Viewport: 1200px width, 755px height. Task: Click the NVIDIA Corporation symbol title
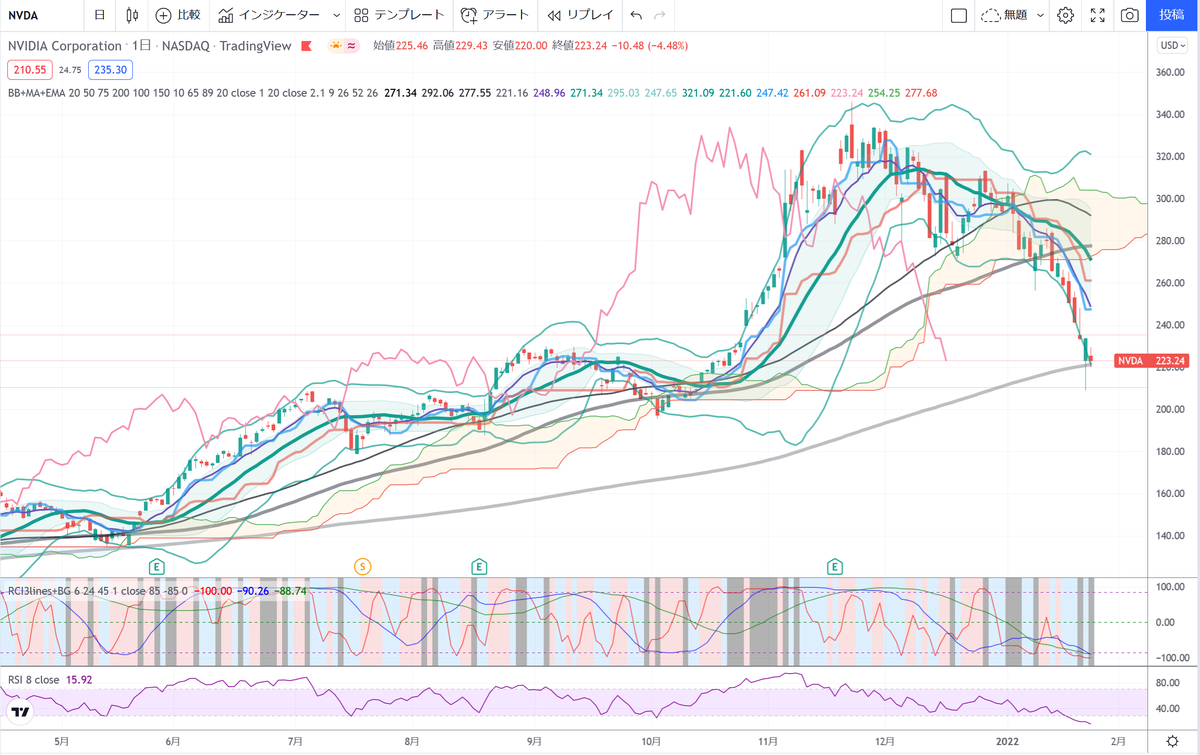[65, 46]
